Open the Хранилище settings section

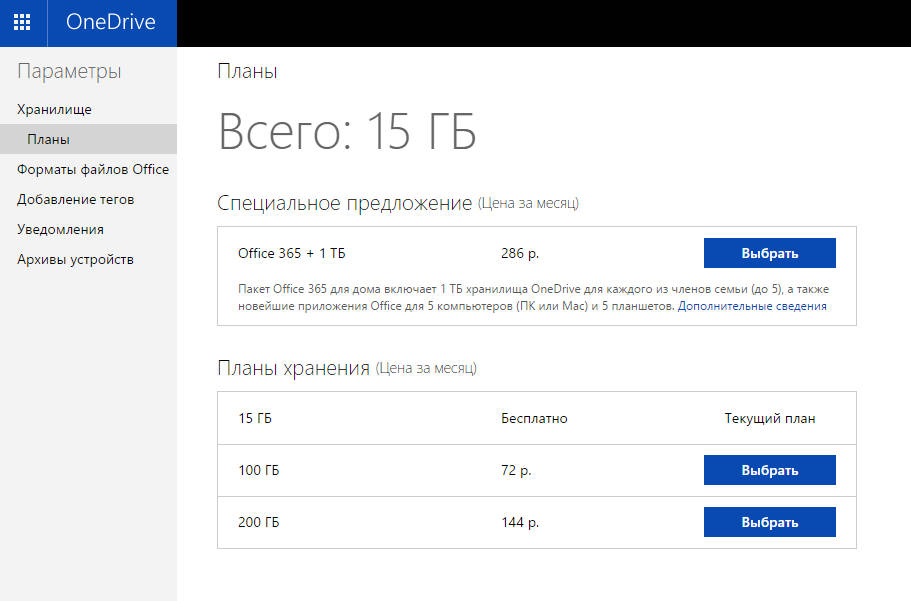(x=54, y=109)
